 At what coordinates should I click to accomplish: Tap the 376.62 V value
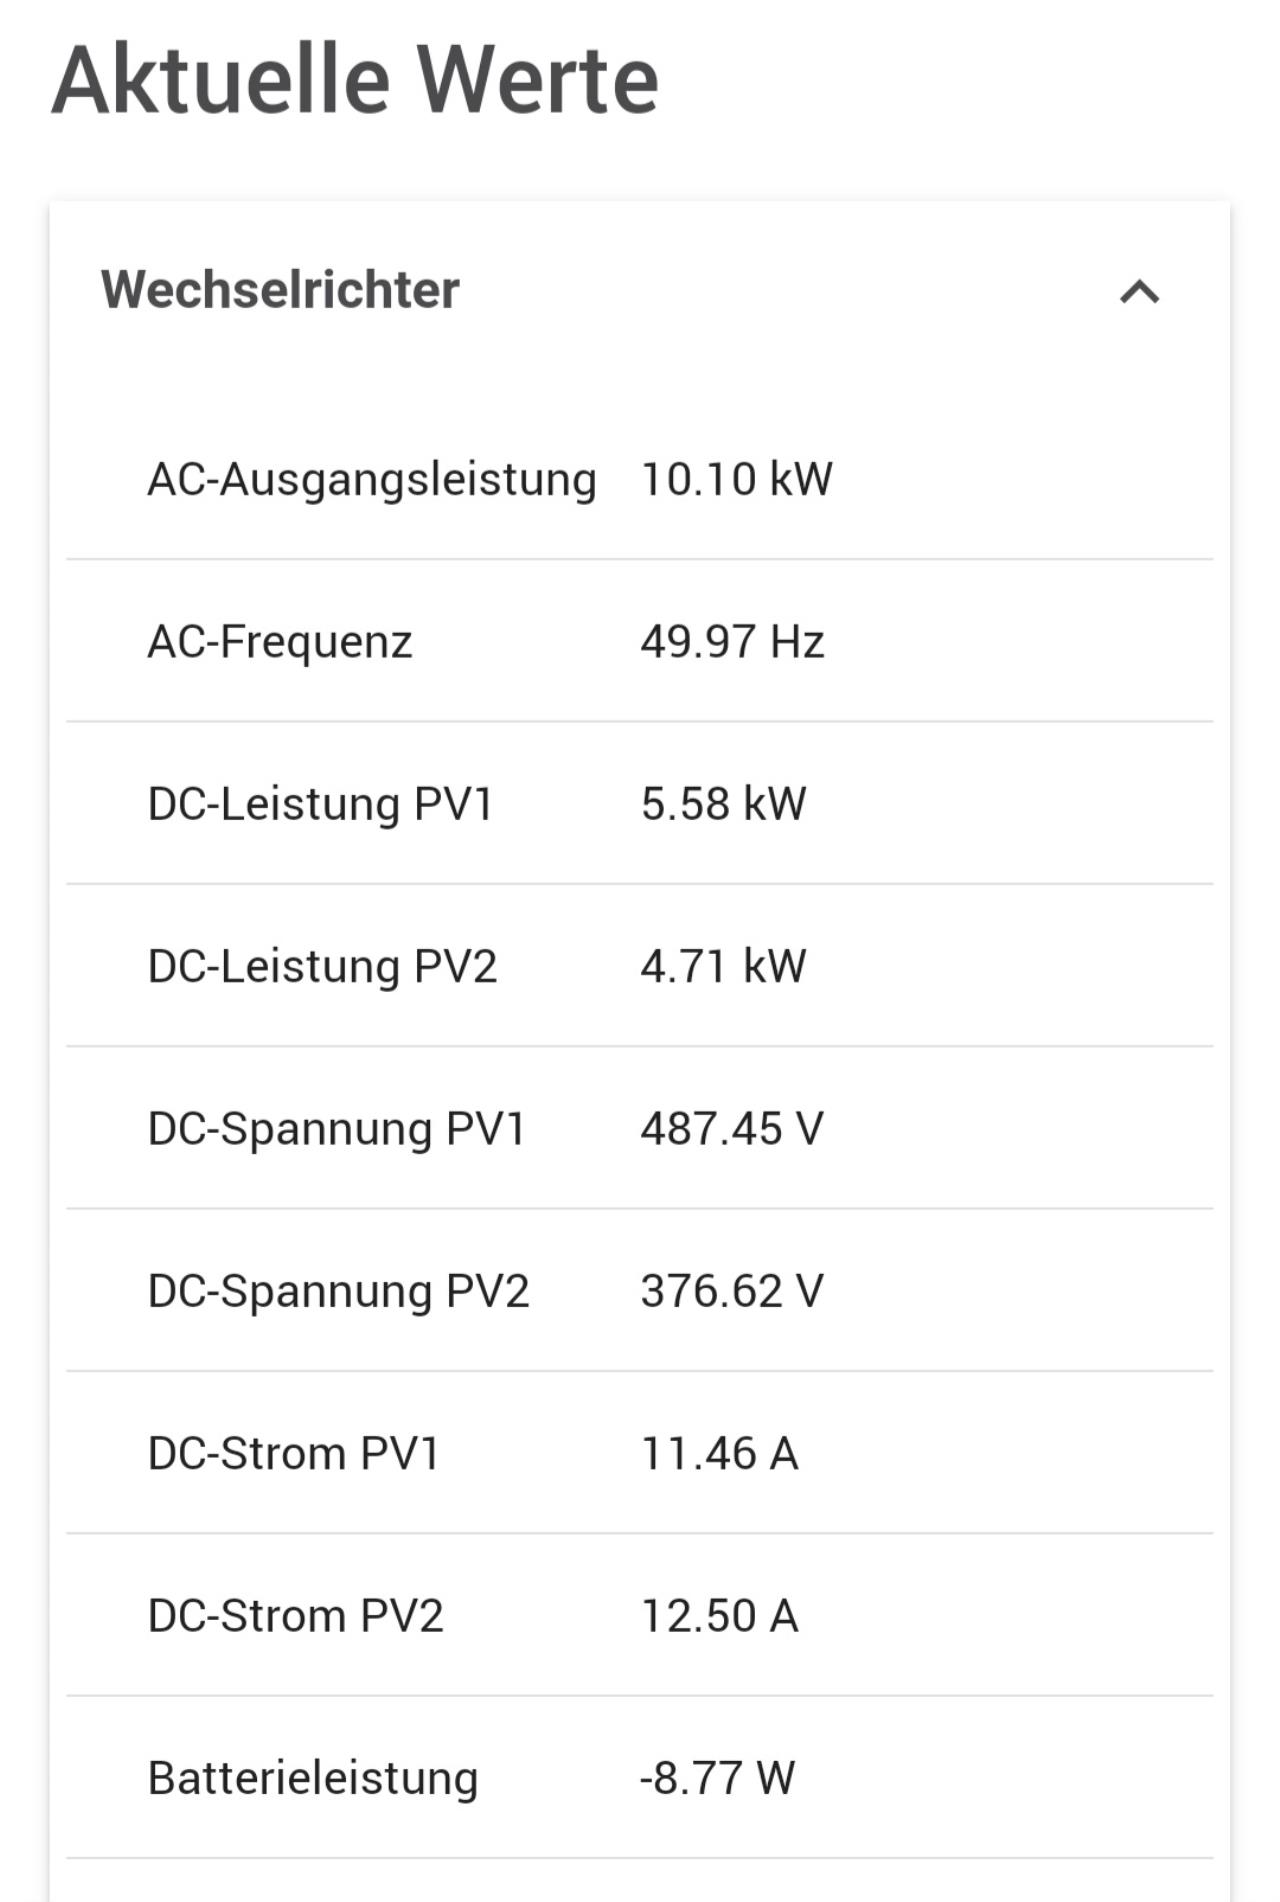click(x=732, y=1291)
